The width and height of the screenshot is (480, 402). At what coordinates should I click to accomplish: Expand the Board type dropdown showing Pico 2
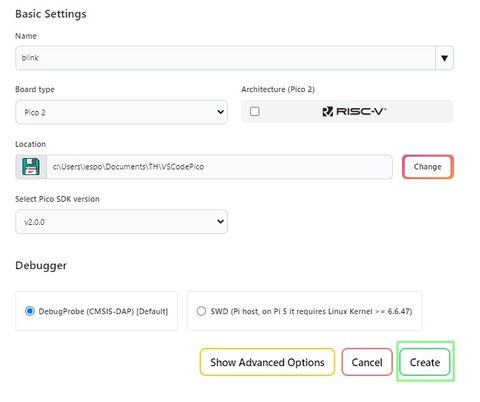click(121, 112)
